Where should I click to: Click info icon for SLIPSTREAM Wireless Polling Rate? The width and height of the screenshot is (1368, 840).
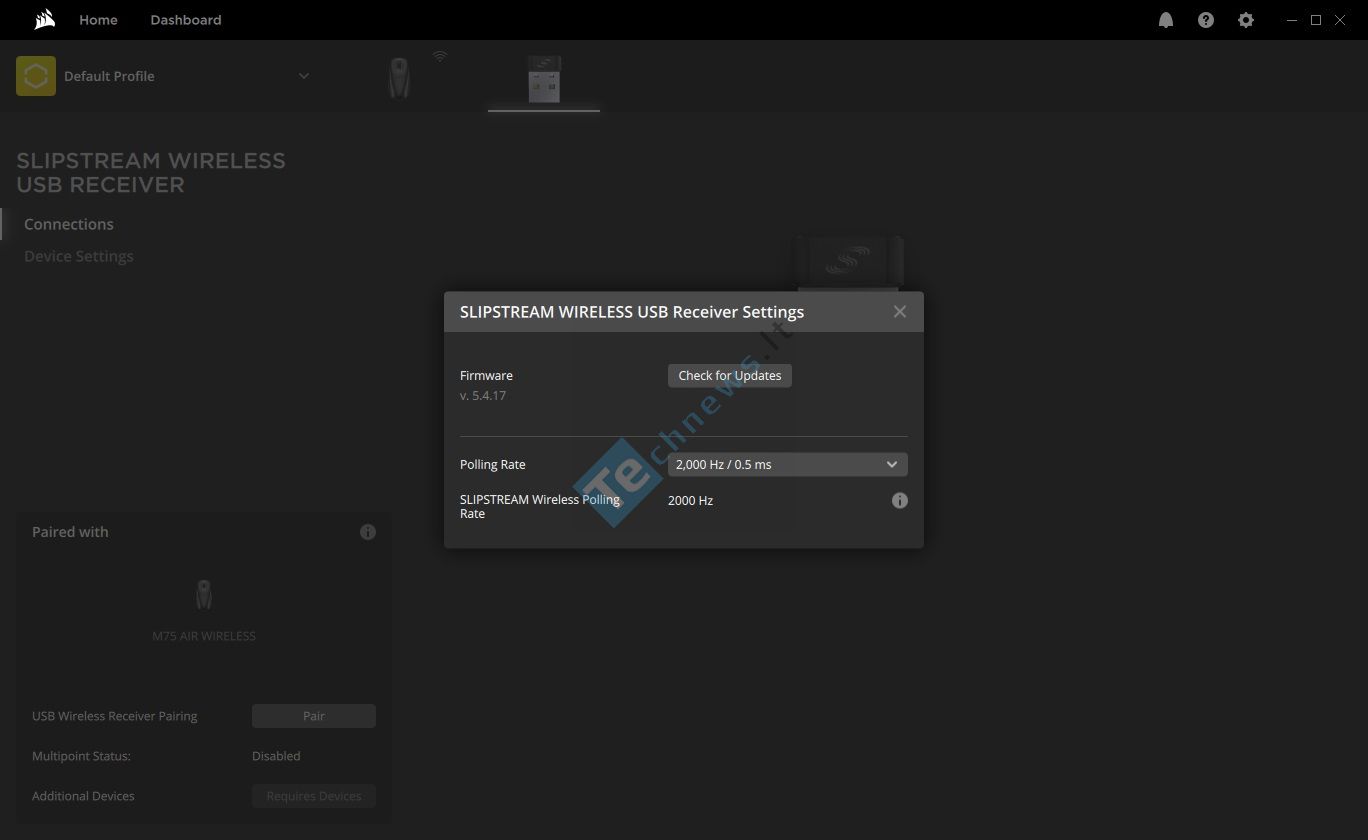tap(900, 500)
